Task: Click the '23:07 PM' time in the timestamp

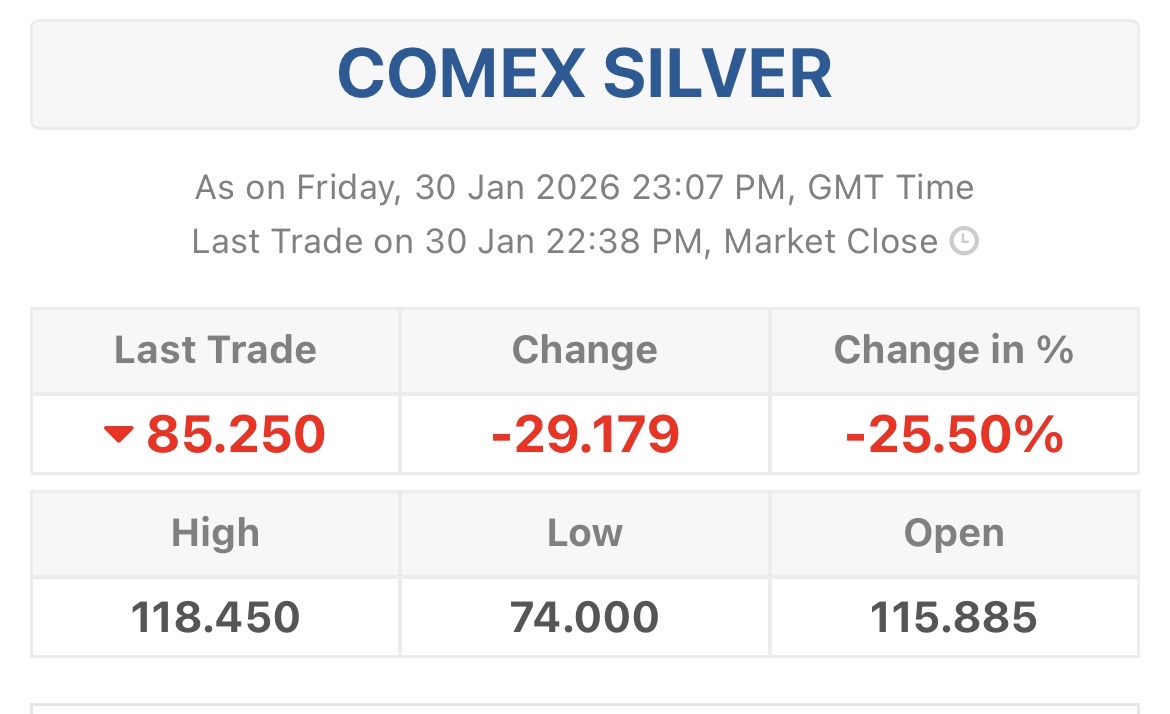Action: pyautogui.click(x=712, y=187)
